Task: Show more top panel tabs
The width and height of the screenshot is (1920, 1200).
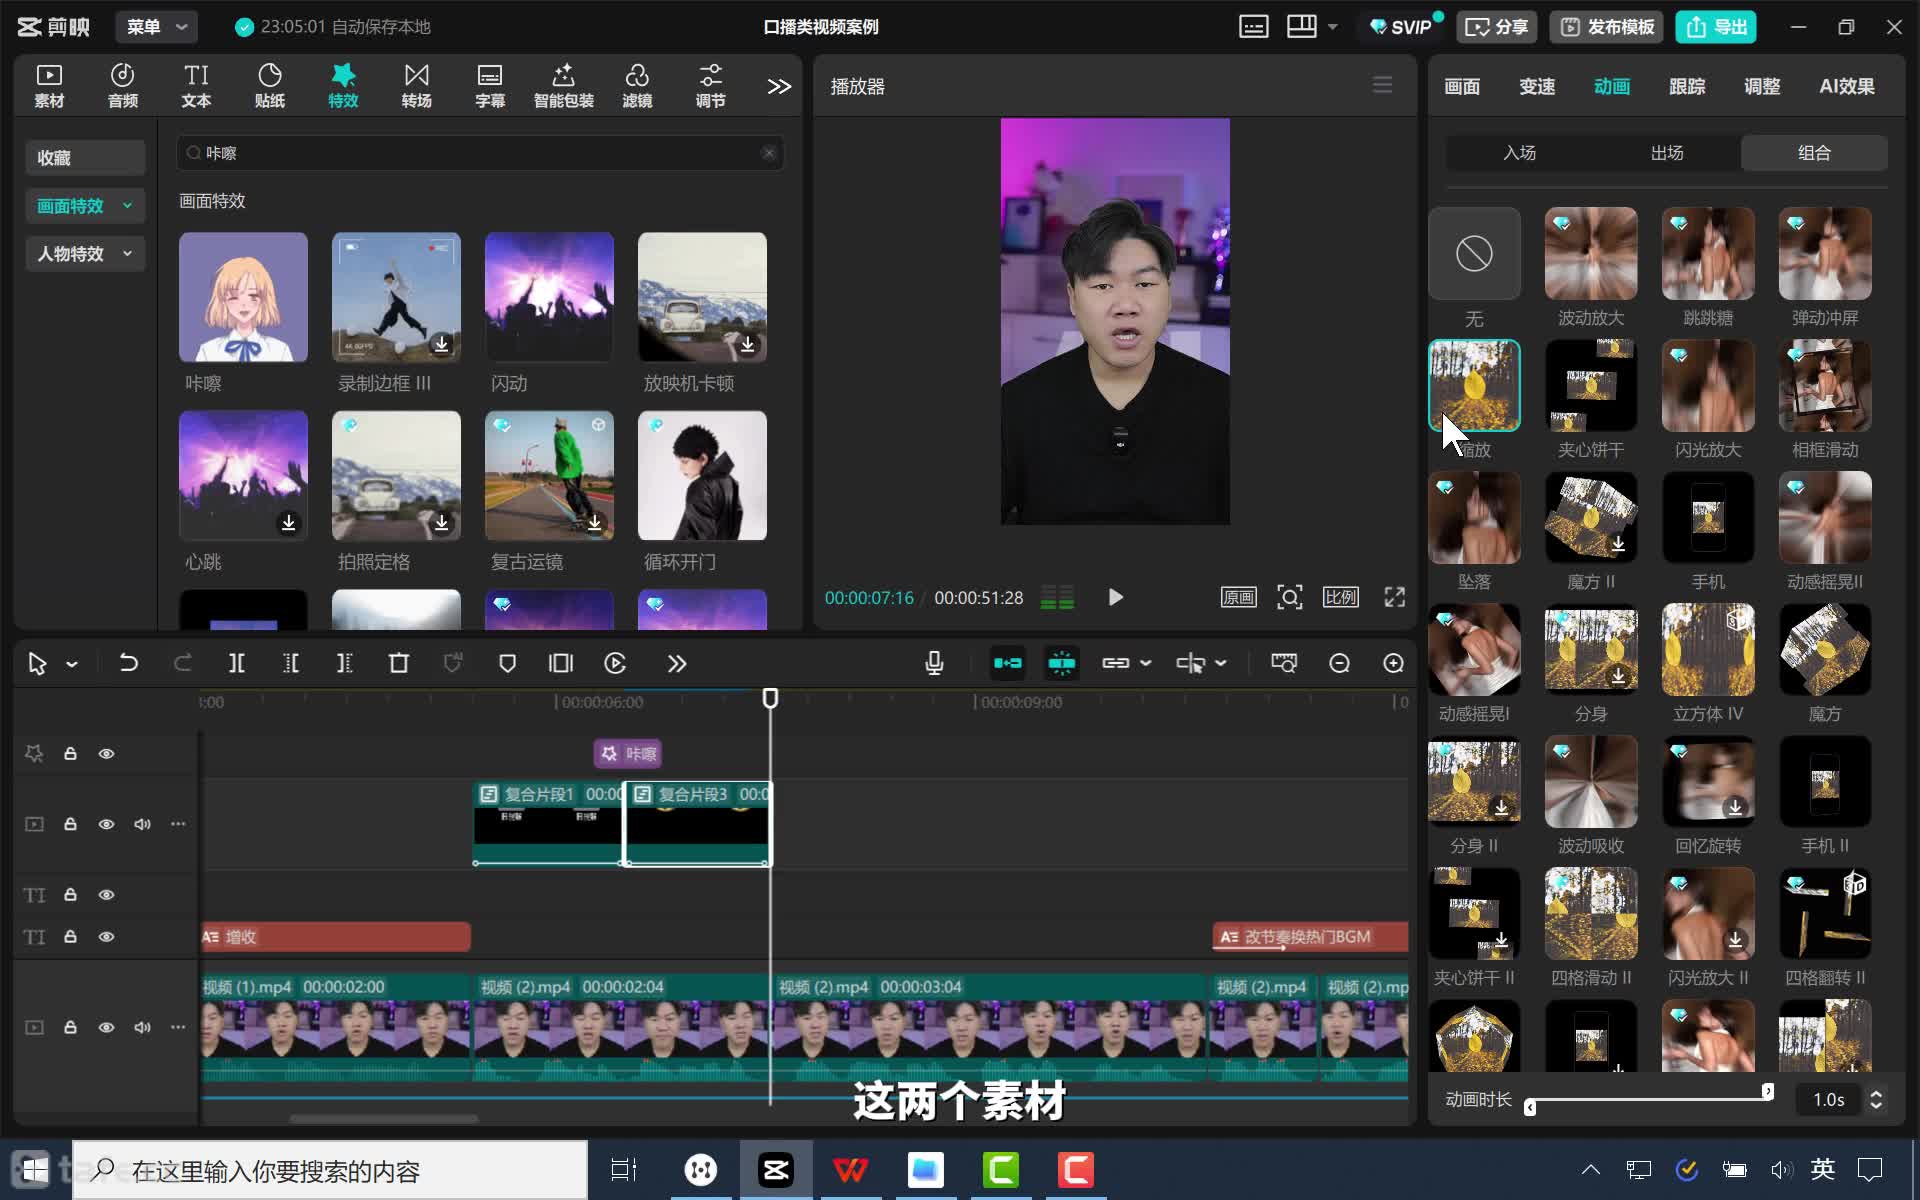Action: 779,86
